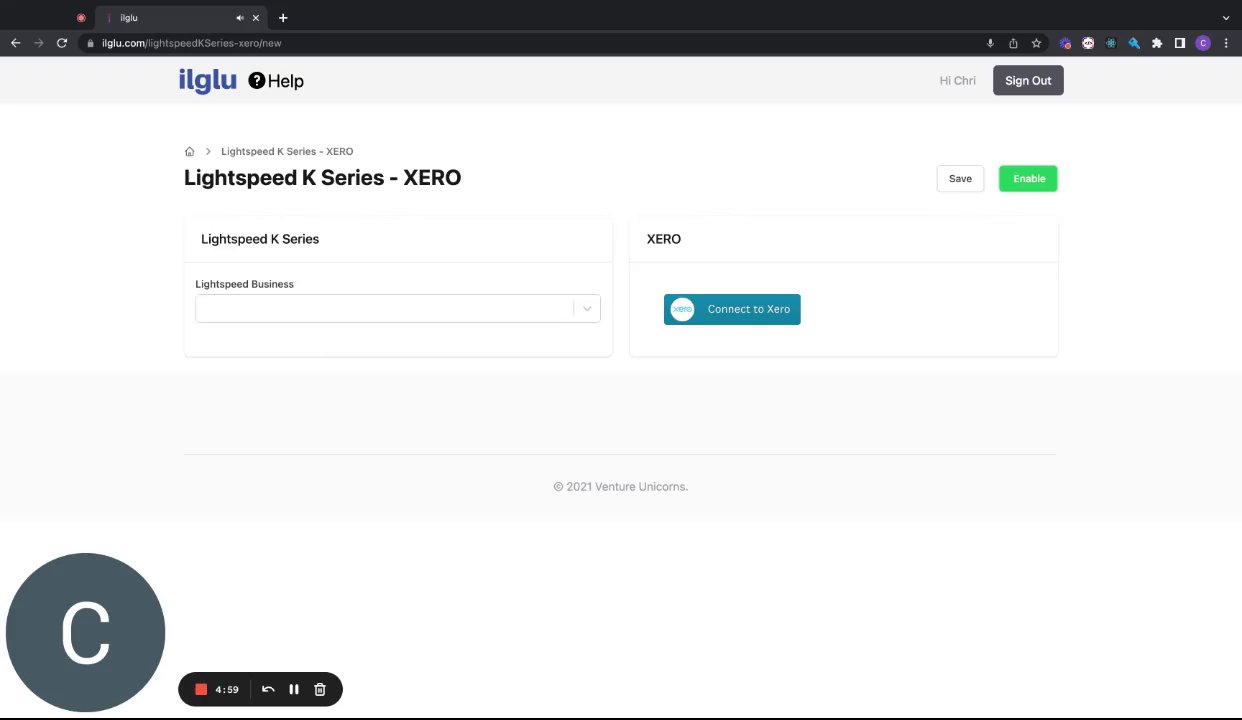
Task: Click the green Enable button
Action: (1028, 179)
